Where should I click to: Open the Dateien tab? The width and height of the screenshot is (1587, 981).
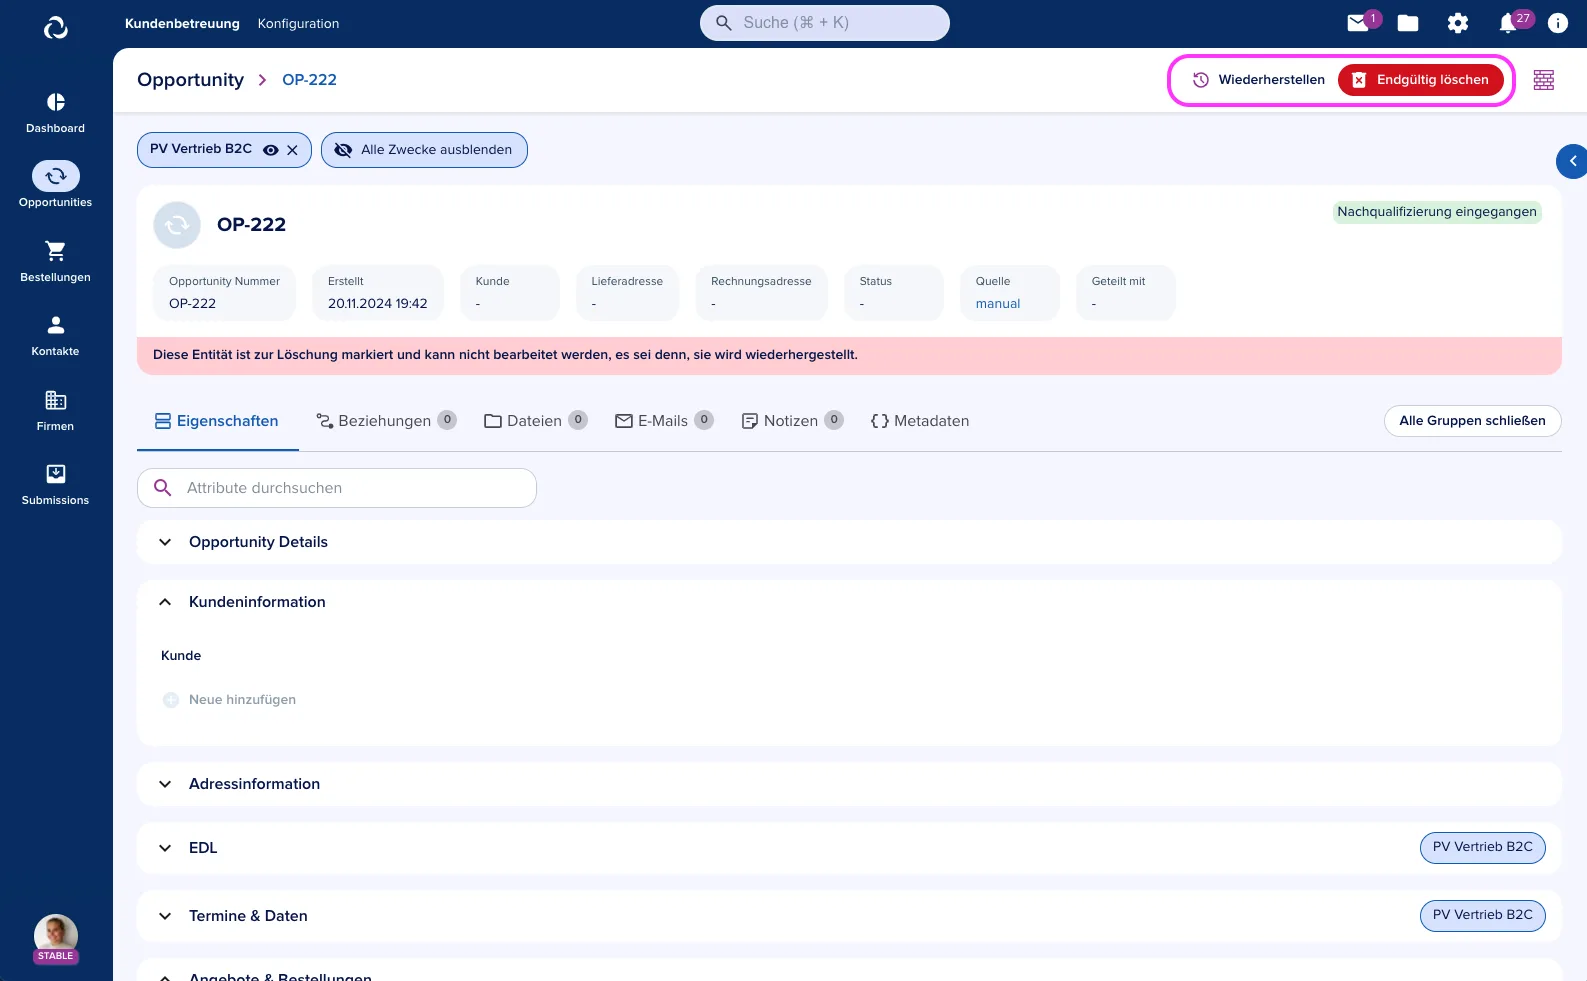[x=535, y=421]
